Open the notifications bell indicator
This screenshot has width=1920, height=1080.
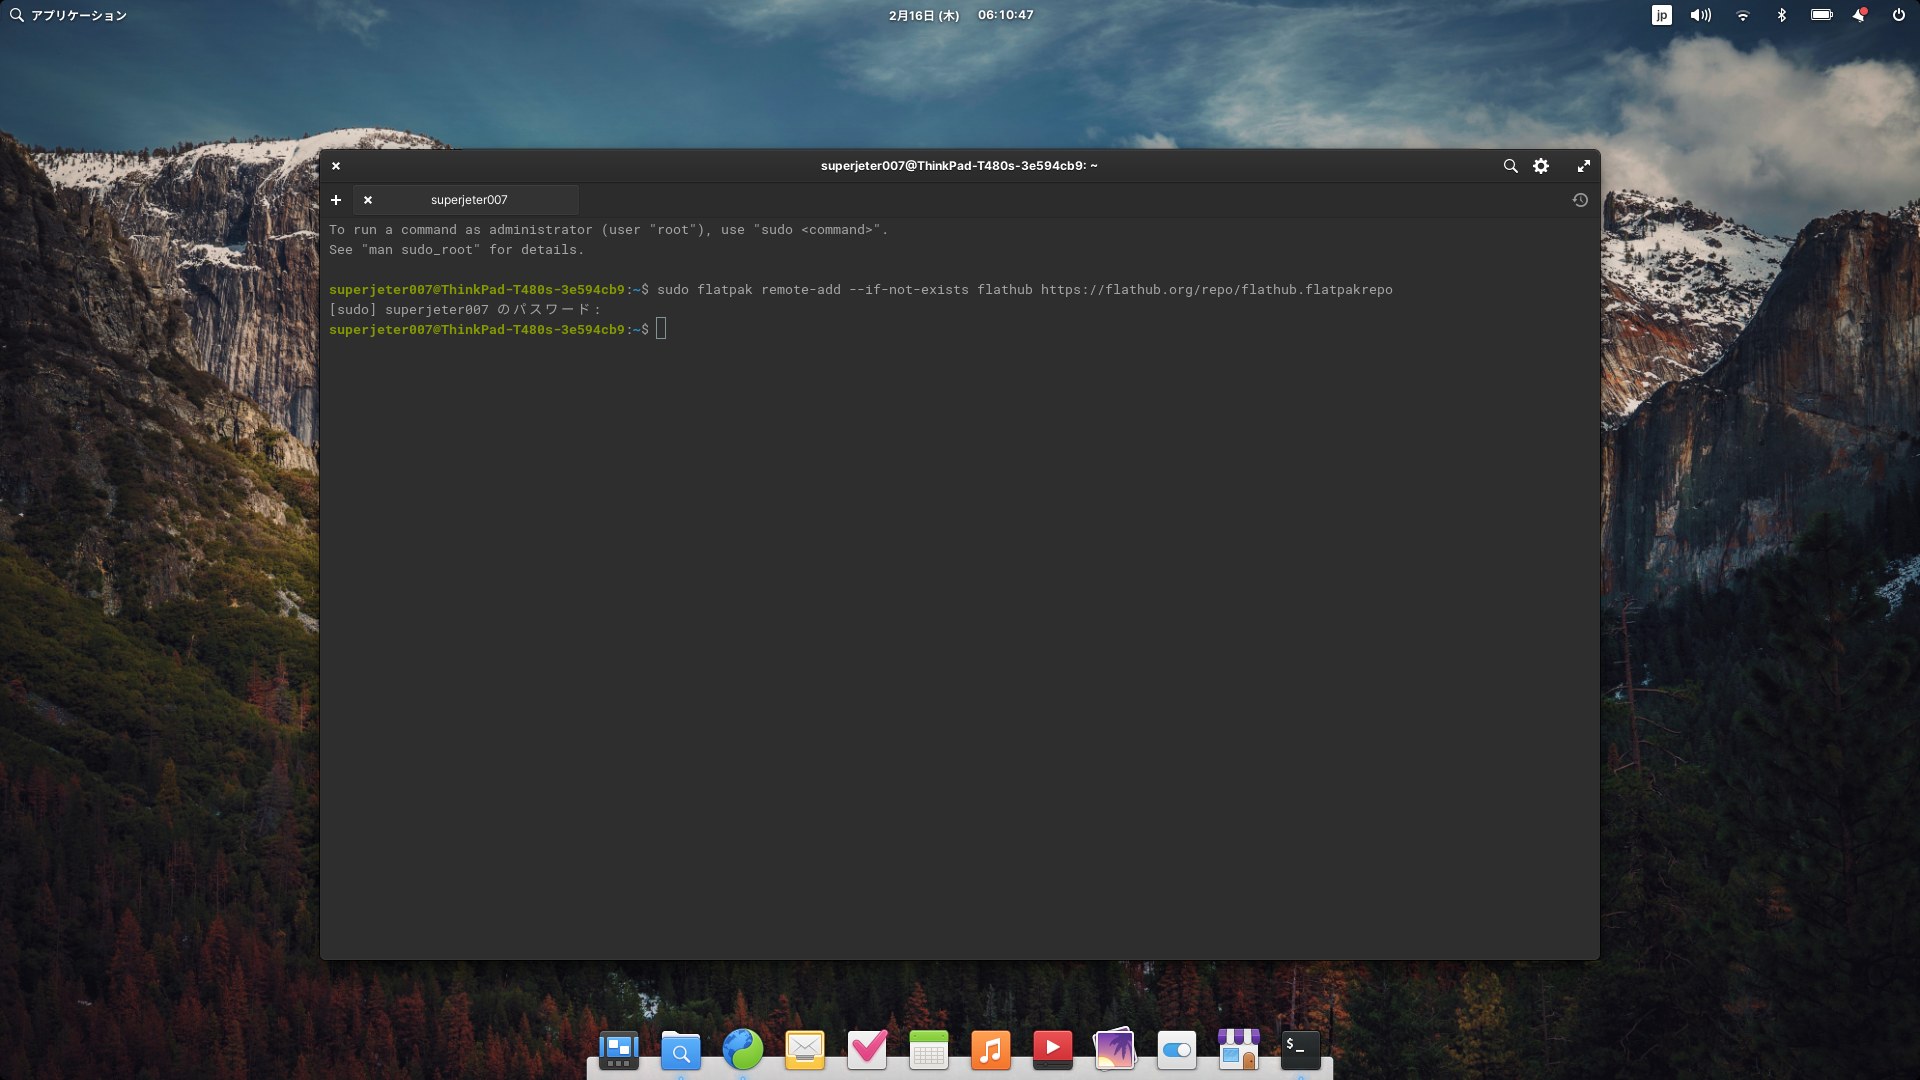pos(1859,15)
